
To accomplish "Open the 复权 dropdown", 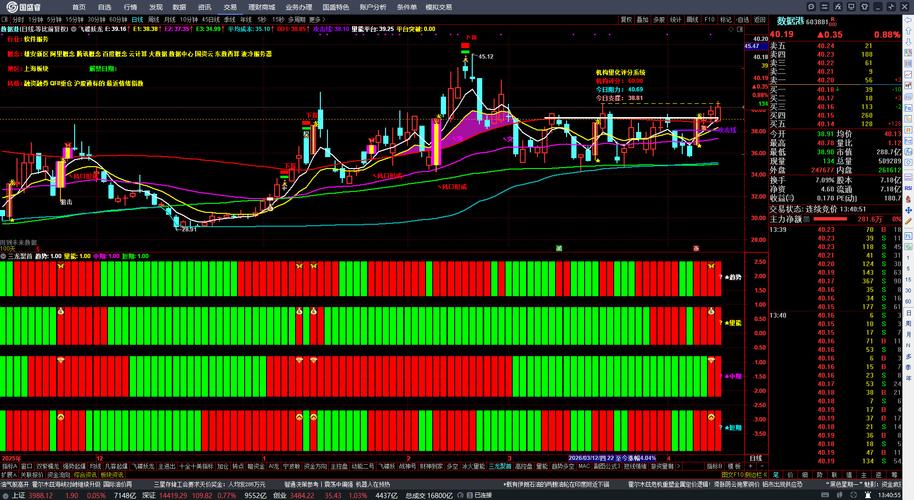I will pyautogui.click(x=627, y=20).
